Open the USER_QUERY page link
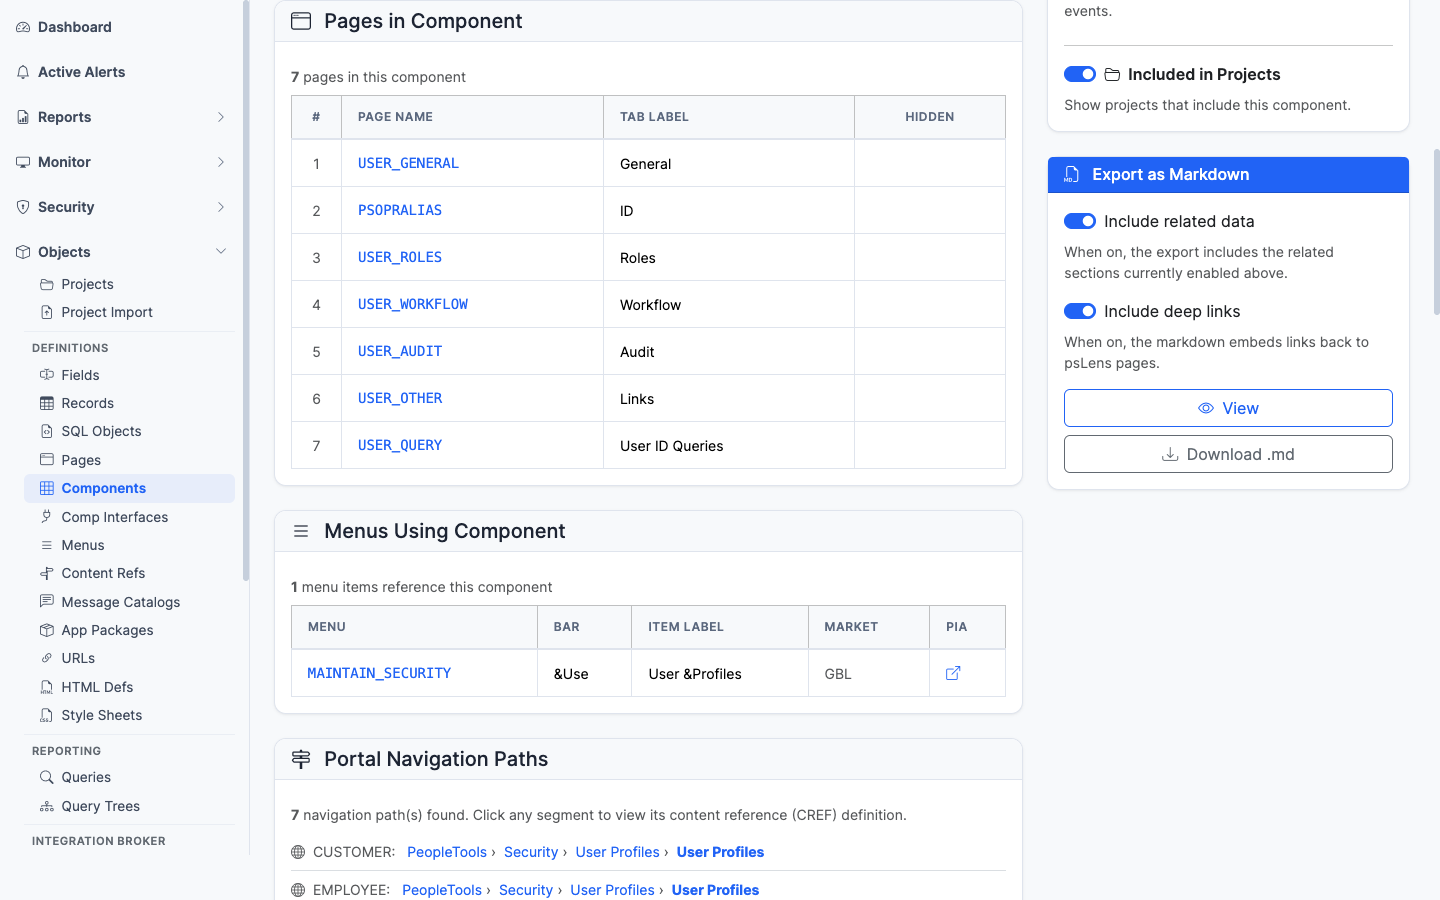The height and width of the screenshot is (900, 1440). (400, 445)
